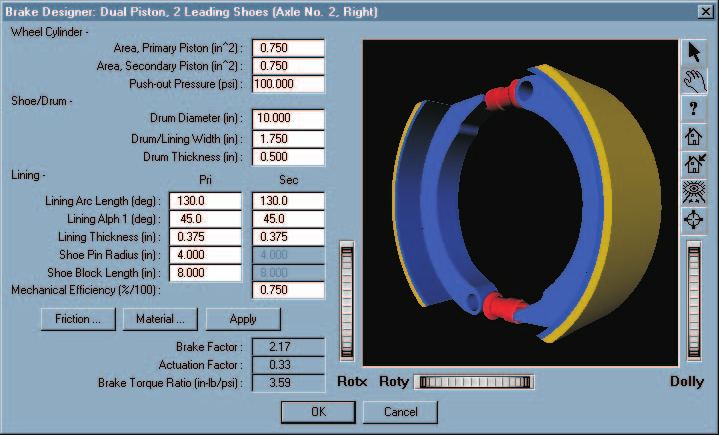Click the secondary Lining Arc Length field
719x435 pixels.
[288, 201]
